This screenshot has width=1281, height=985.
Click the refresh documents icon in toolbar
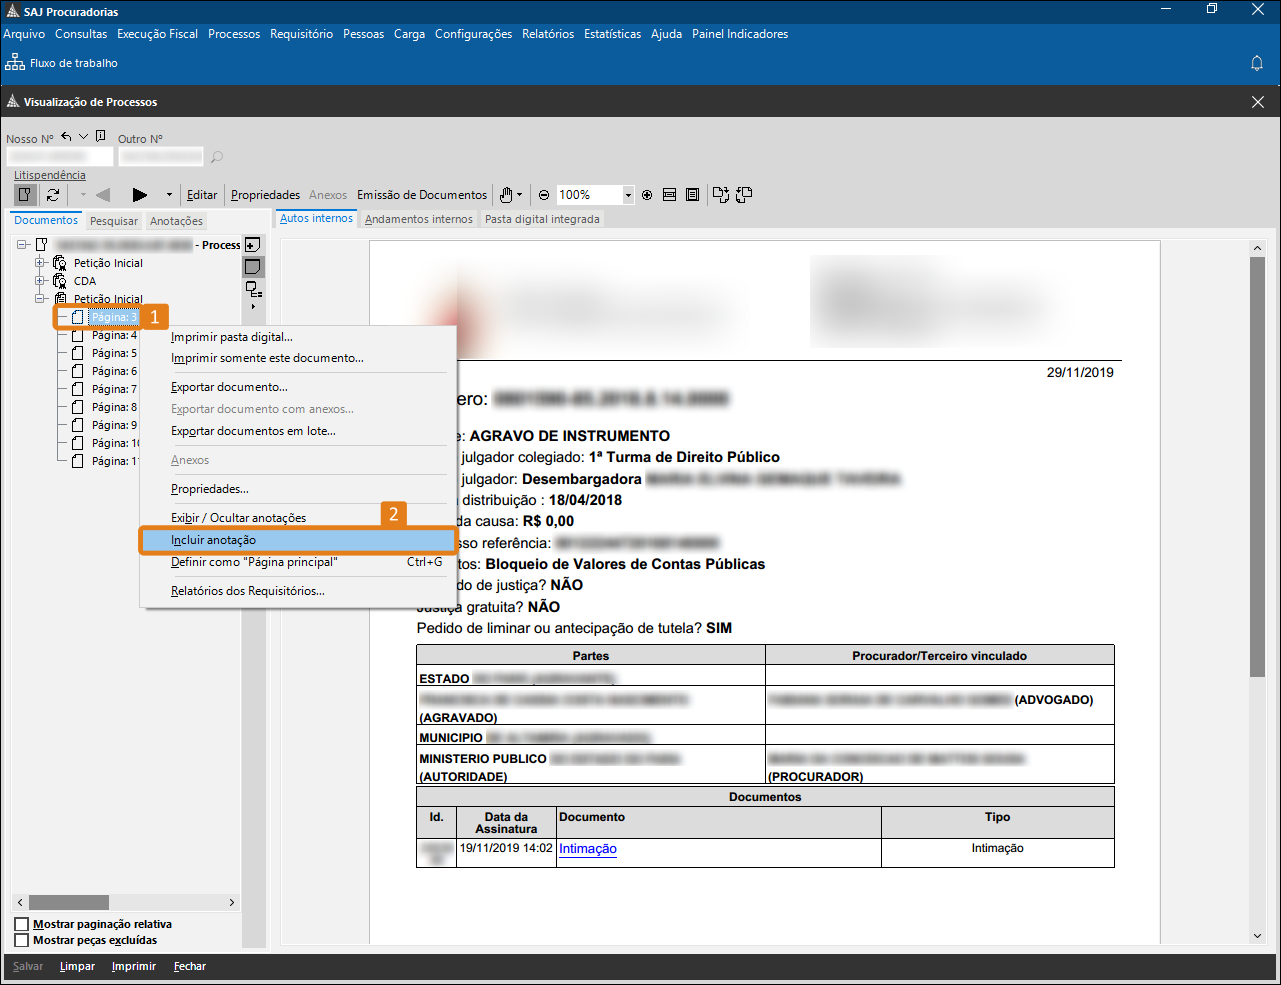[x=53, y=195]
